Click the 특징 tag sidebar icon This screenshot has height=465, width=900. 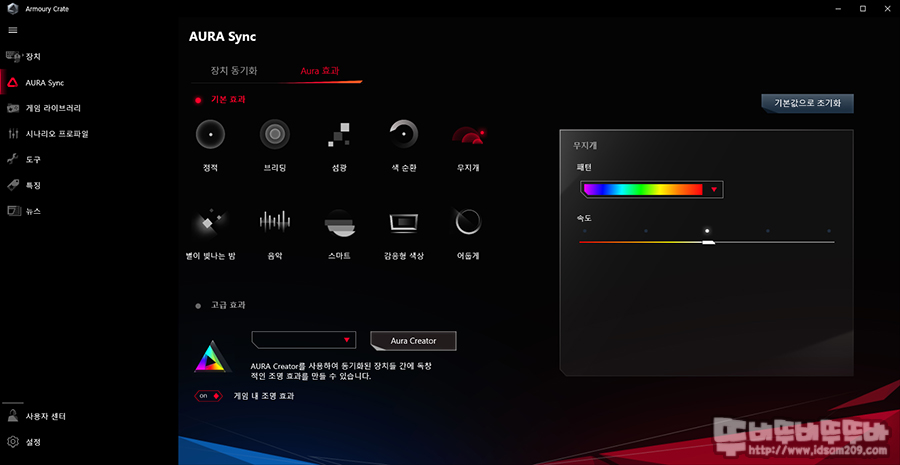tap(13, 185)
